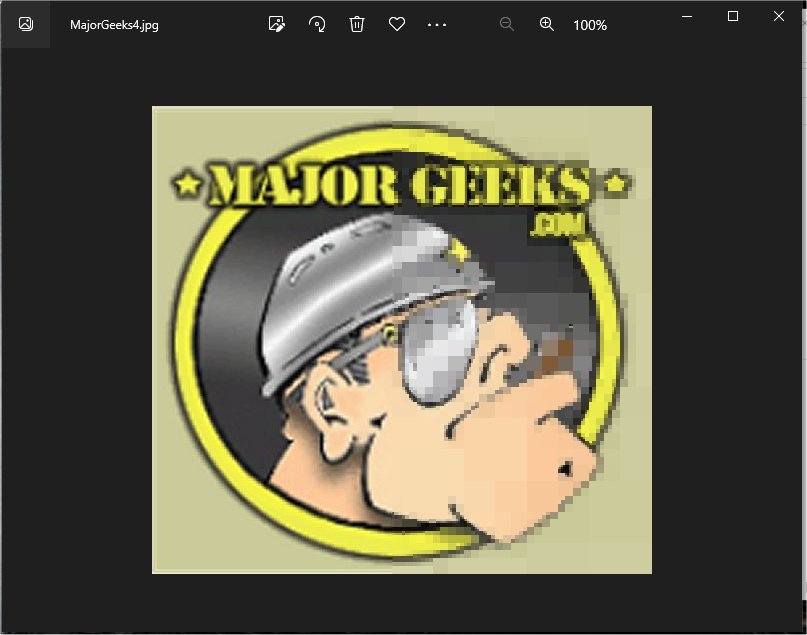
Task: Open the photo collection view icon
Action: click(26, 24)
